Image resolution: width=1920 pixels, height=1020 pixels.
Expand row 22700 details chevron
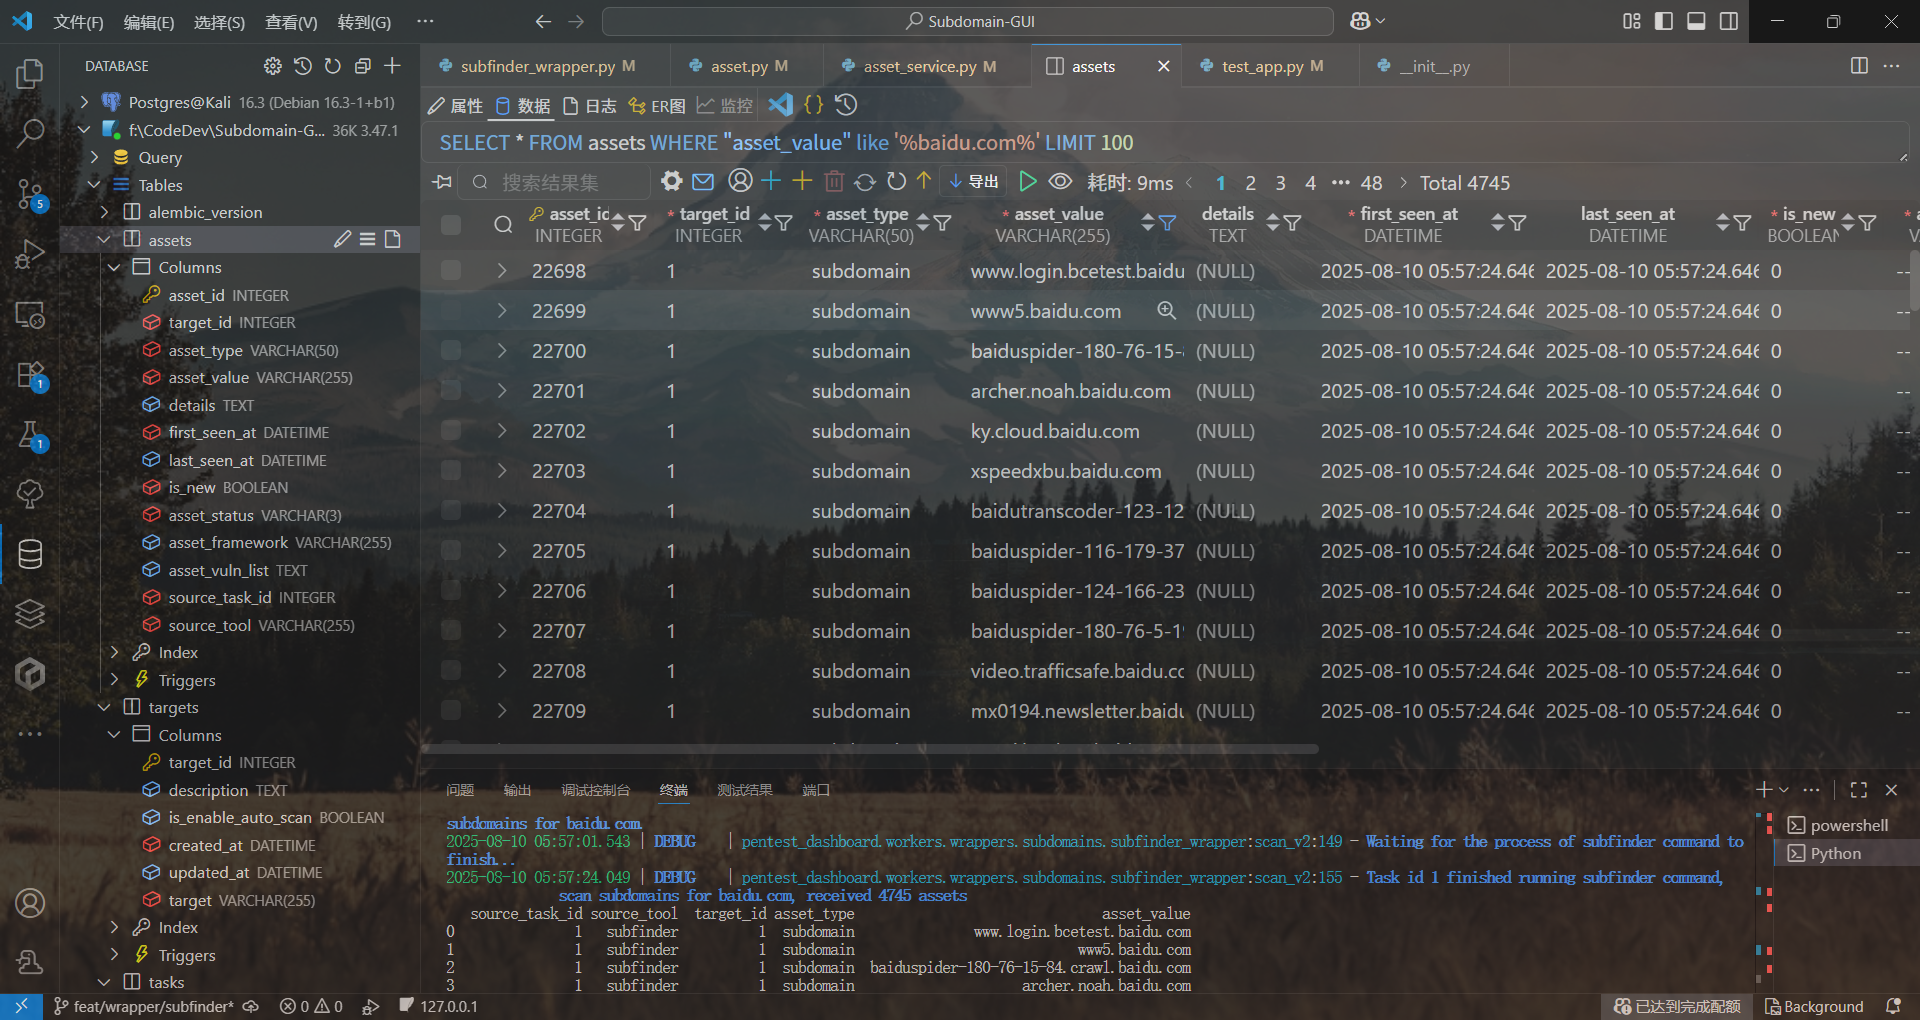[x=502, y=351]
